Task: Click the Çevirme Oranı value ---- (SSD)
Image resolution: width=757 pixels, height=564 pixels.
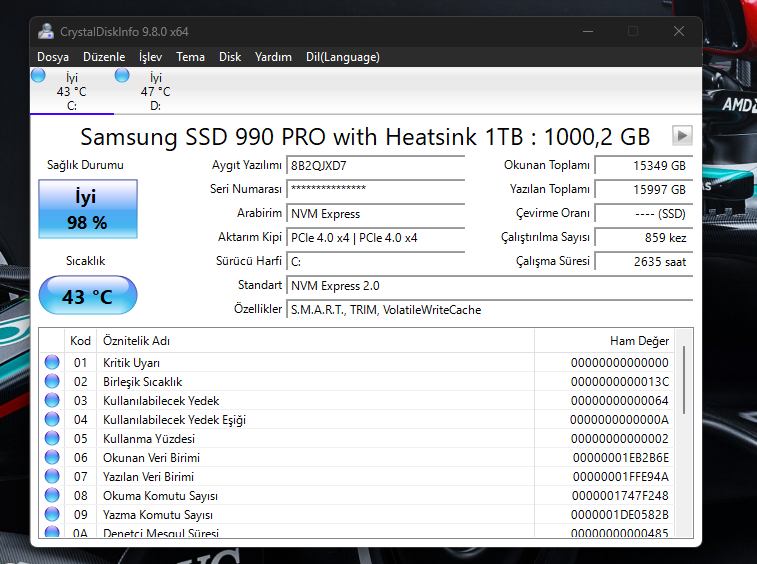Action: (644, 213)
